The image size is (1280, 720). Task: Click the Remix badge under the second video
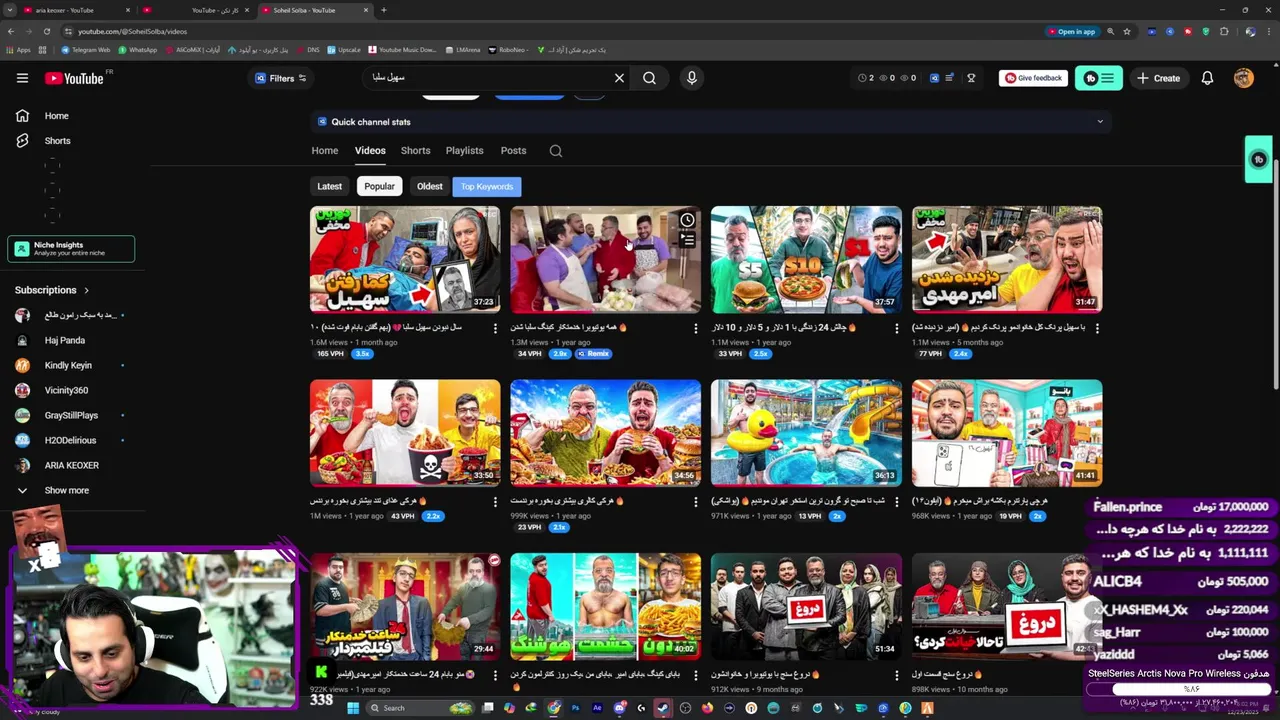pyautogui.click(x=593, y=354)
